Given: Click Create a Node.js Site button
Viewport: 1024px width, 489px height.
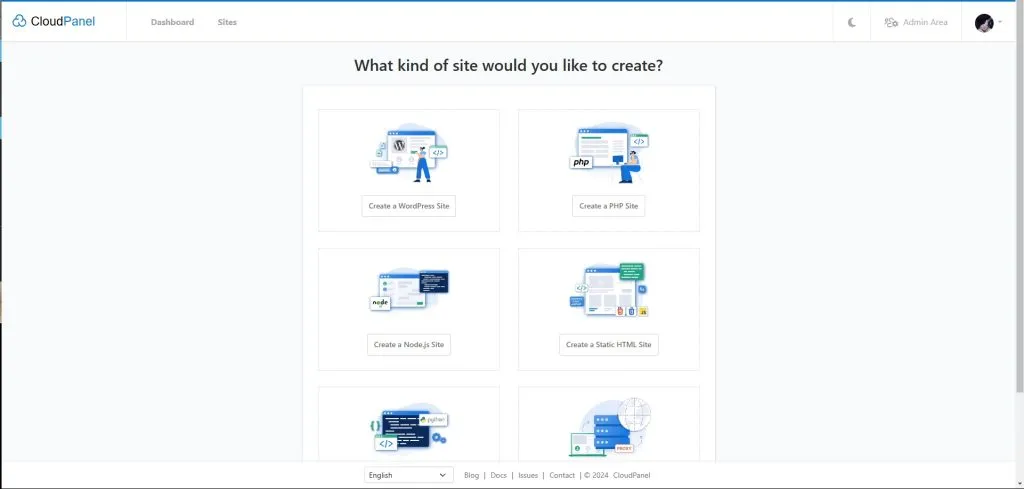Looking at the screenshot, I should tap(409, 345).
